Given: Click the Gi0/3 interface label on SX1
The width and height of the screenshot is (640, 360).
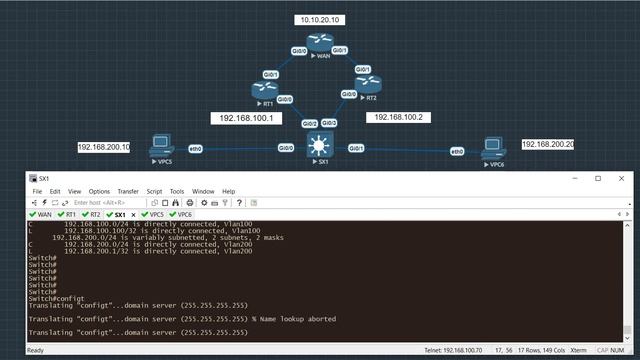Looking at the screenshot, I should coord(329,123).
